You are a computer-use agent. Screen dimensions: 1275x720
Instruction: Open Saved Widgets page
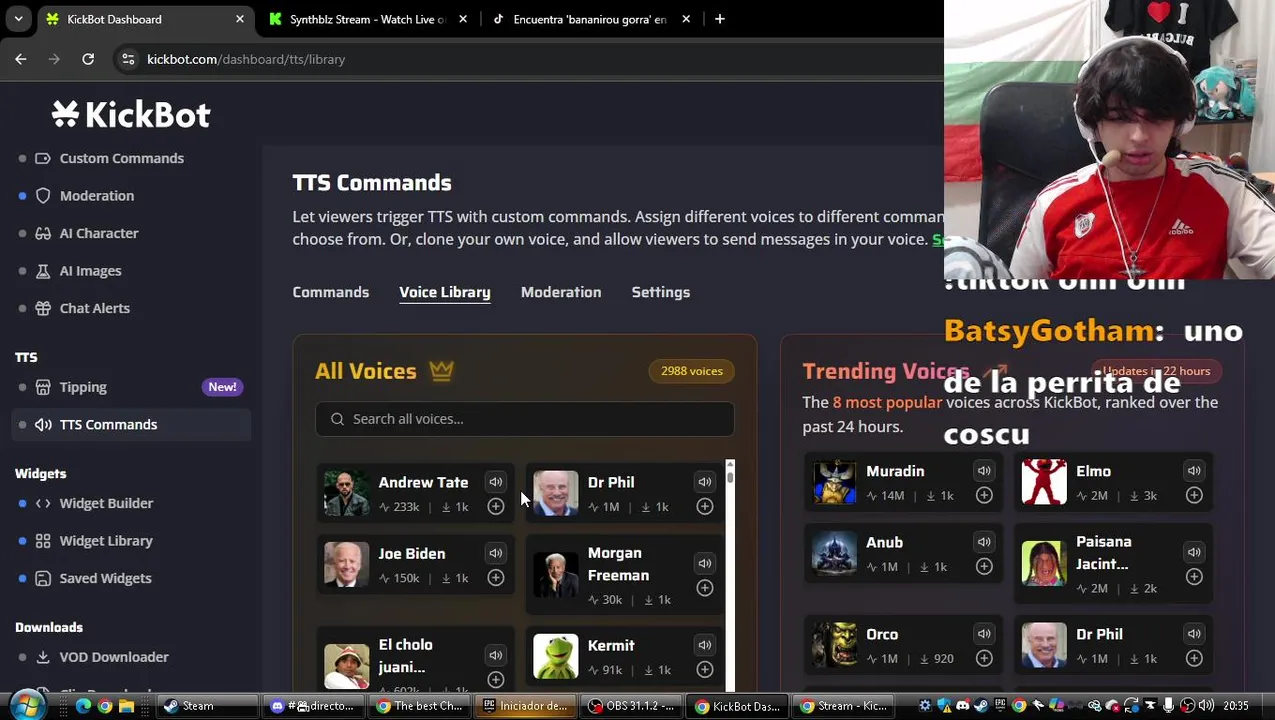(x=105, y=578)
